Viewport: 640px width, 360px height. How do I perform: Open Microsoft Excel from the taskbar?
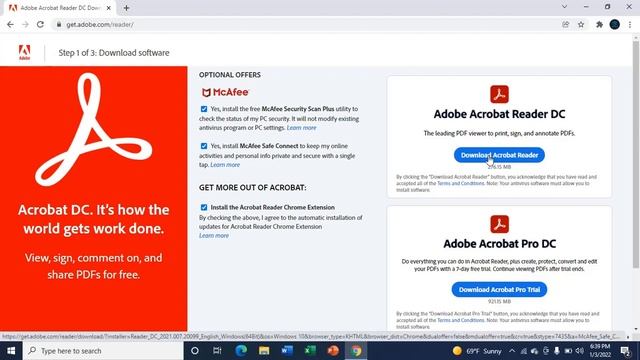[310, 351]
